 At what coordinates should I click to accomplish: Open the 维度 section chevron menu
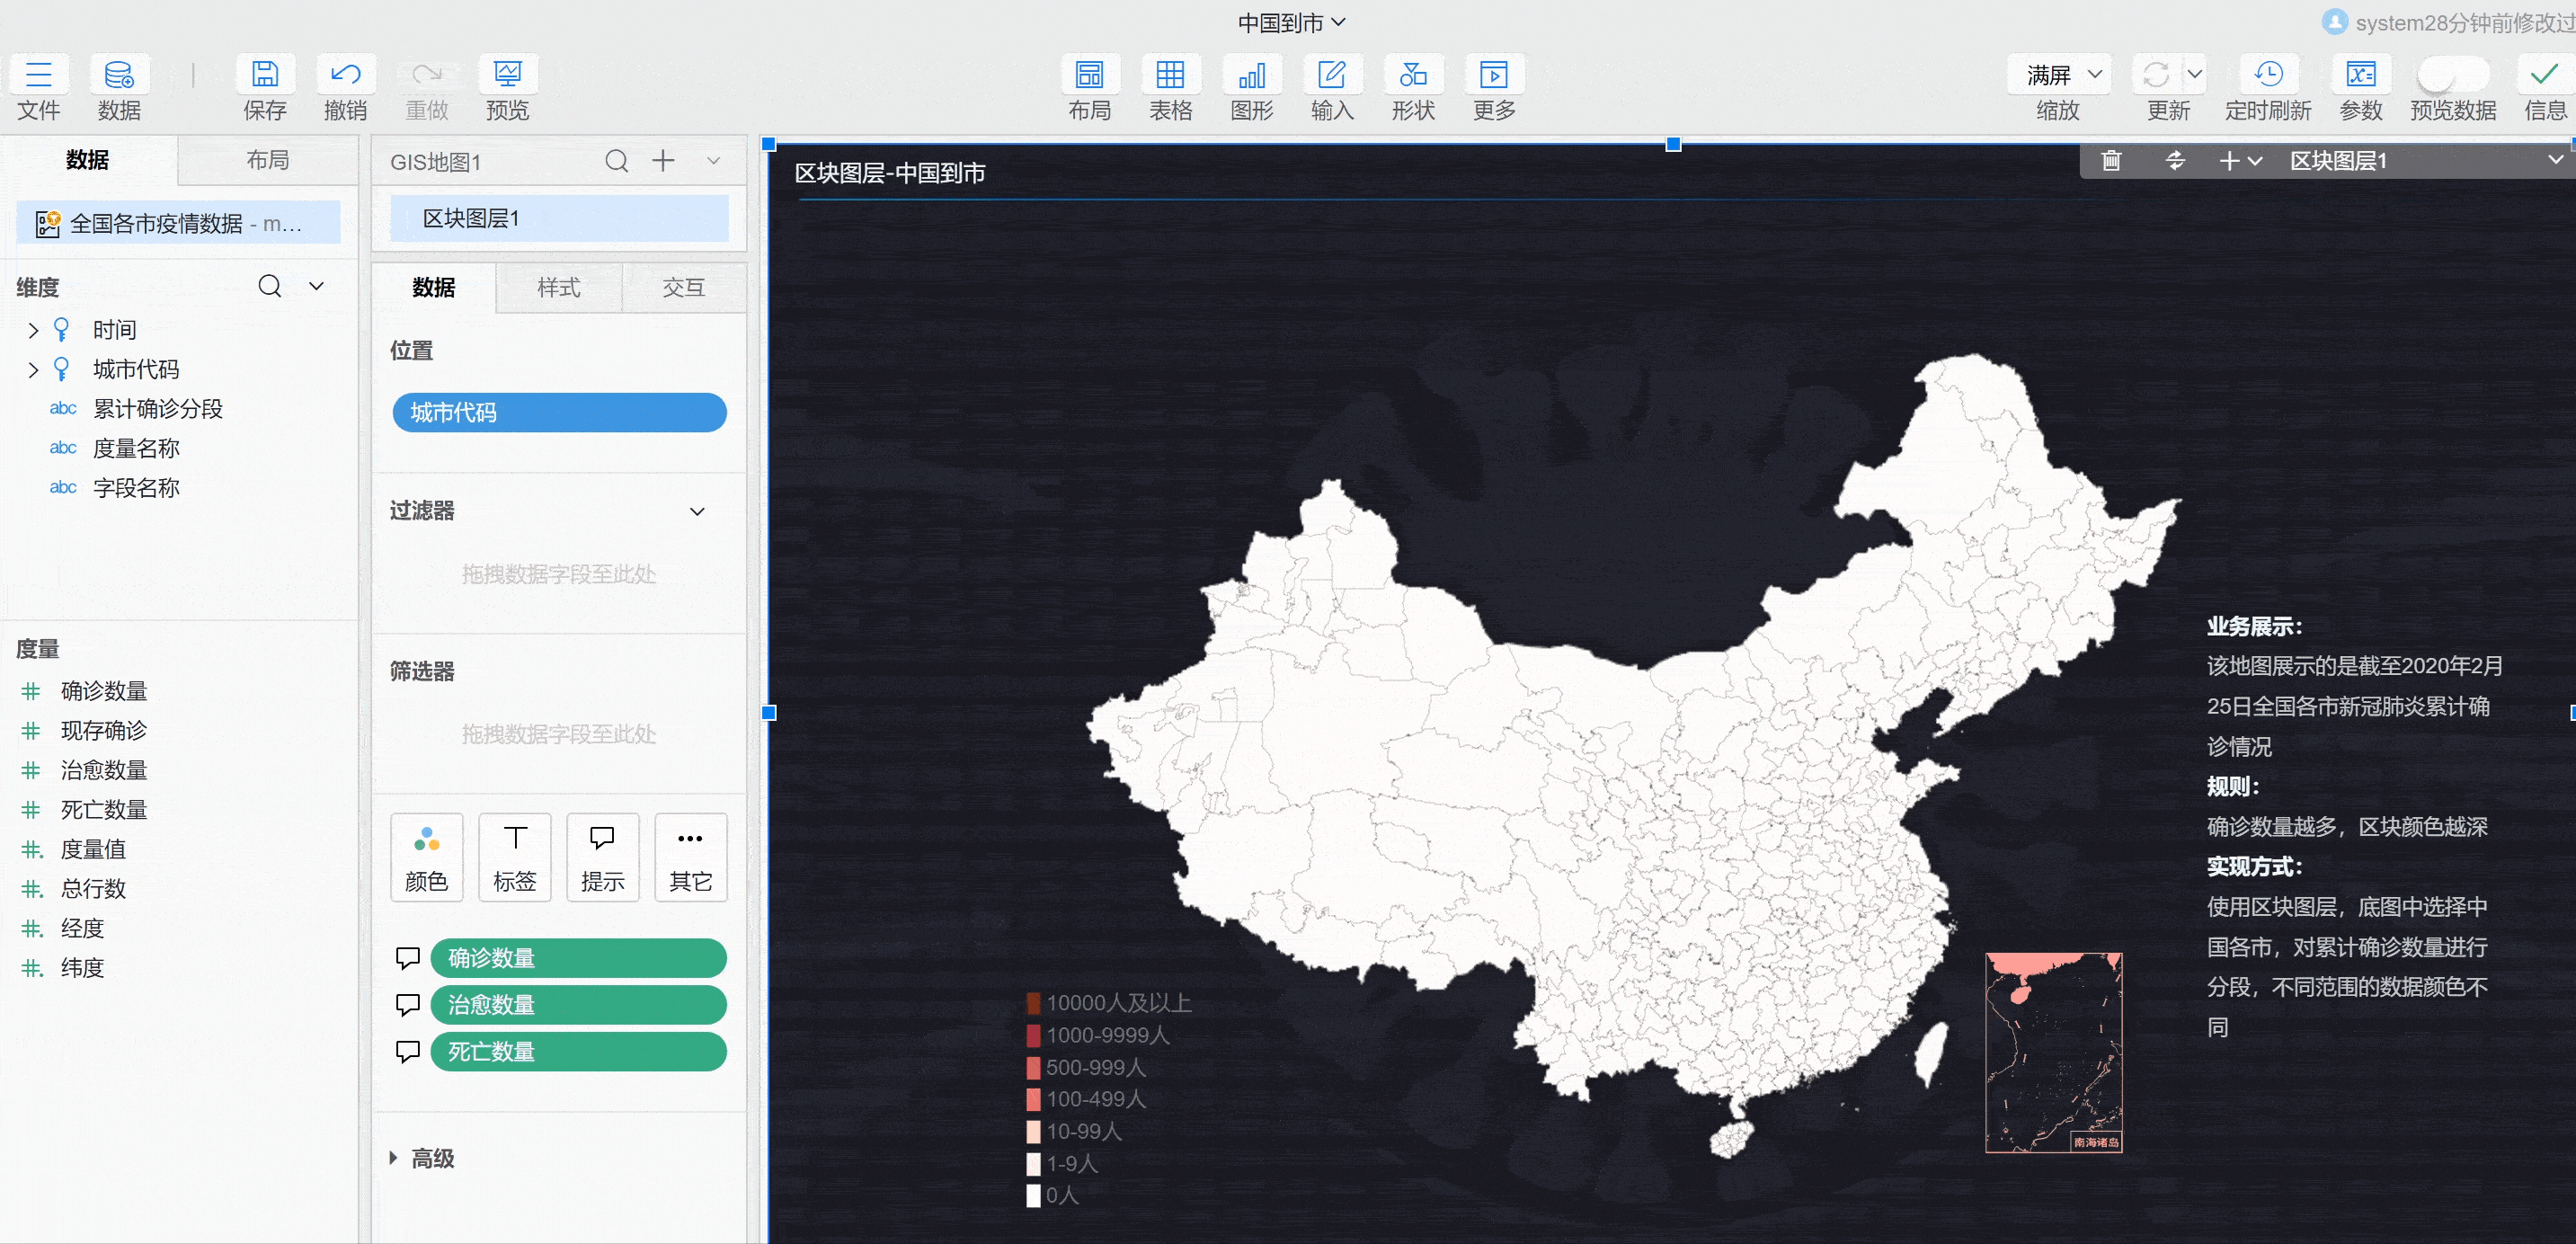click(x=317, y=287)
